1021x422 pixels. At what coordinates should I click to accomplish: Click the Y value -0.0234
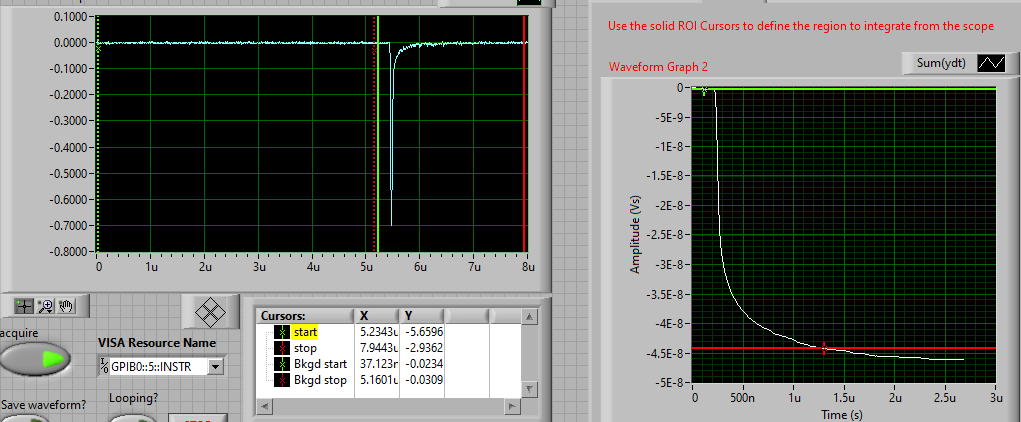(x=424, y=364)
